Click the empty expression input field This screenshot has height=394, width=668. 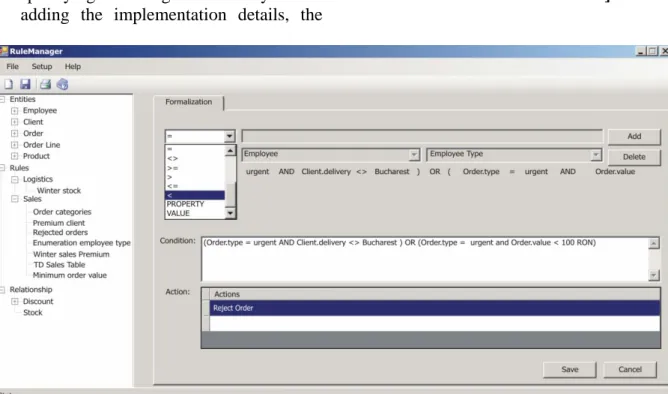[x=422, y=136]
